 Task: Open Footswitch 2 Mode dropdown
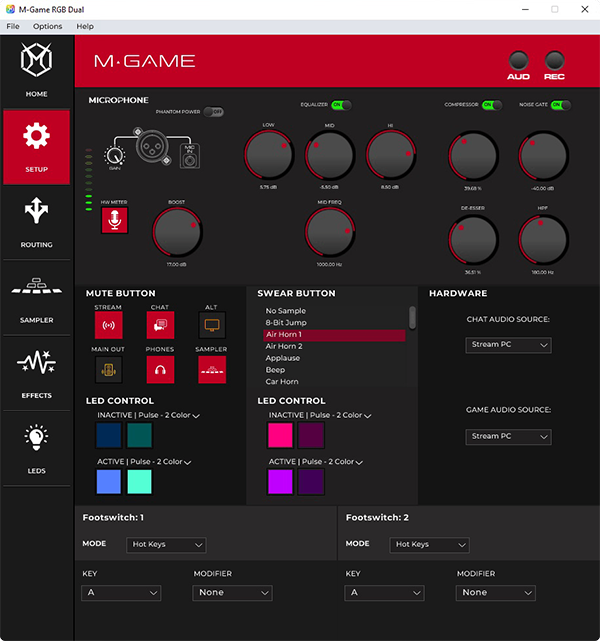pyautogui.click(x=429, y=545)
